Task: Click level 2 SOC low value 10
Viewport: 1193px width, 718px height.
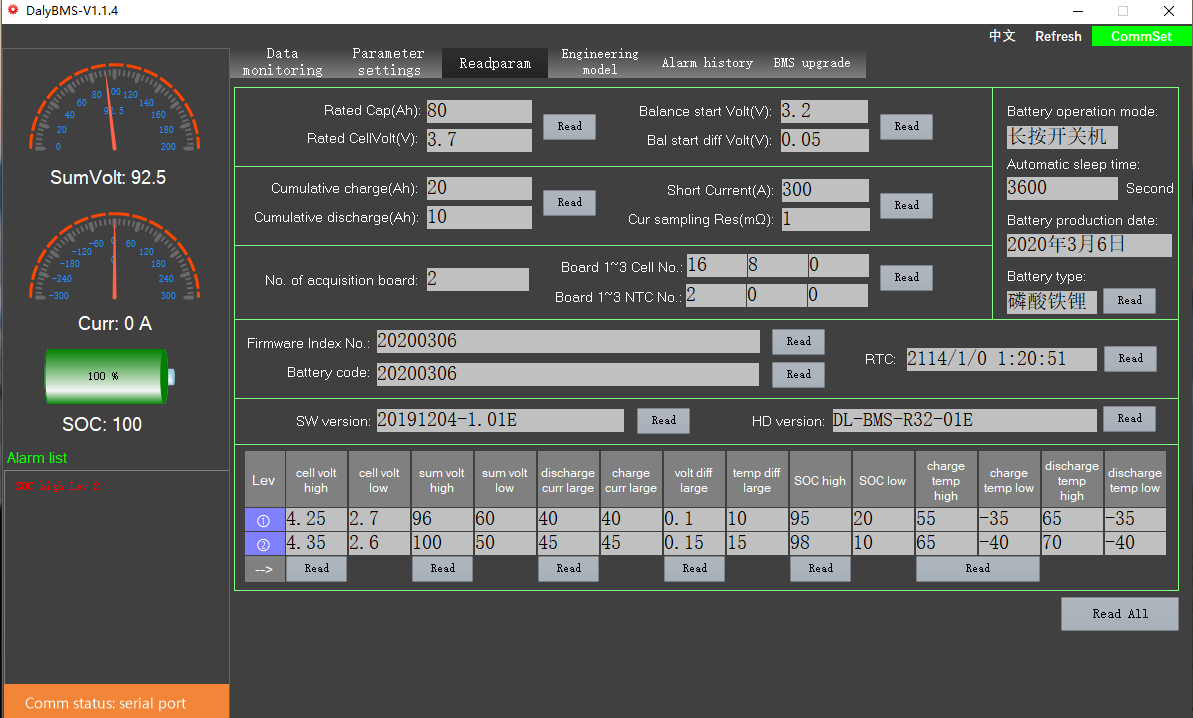Action: tap(883, 543)
